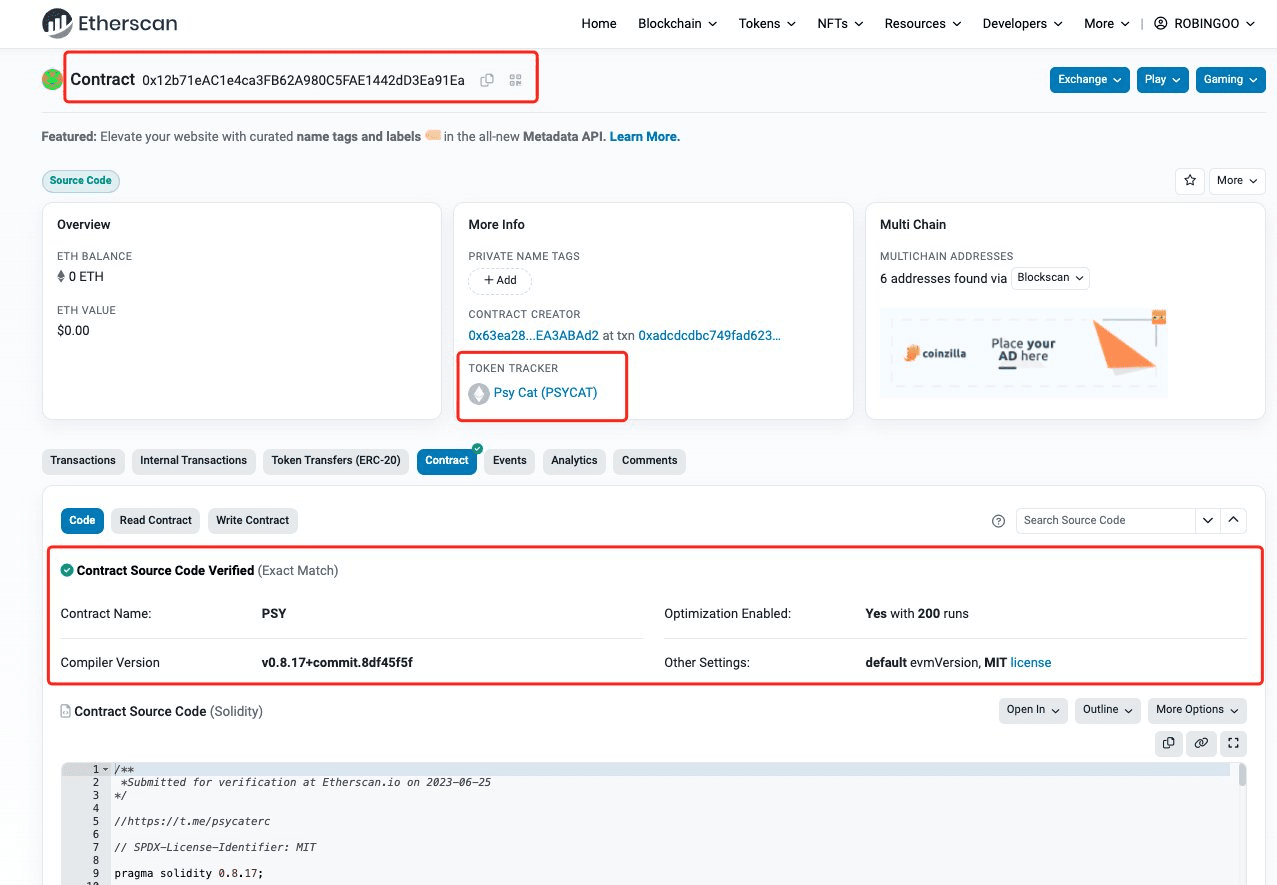Expand the More Options dropdown

[1196, 710]
